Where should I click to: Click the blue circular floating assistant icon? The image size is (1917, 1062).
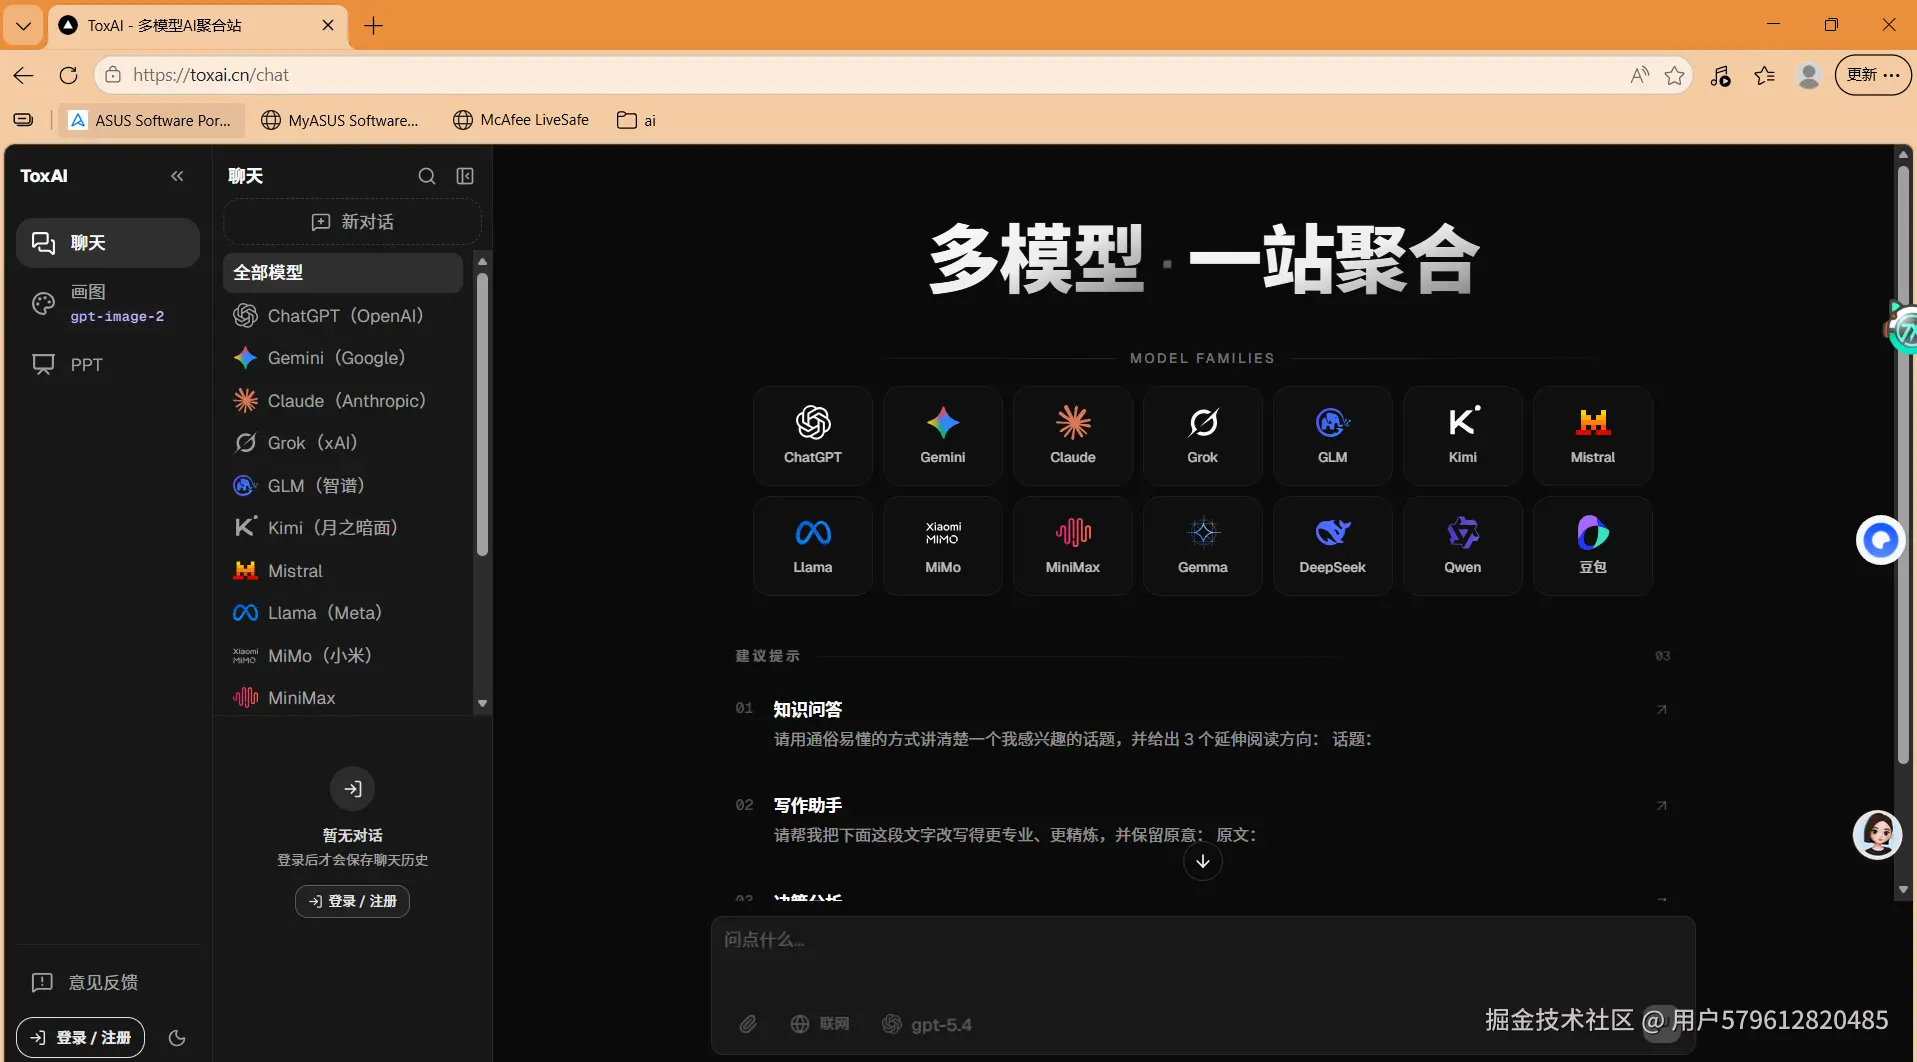pos(1880,540)
